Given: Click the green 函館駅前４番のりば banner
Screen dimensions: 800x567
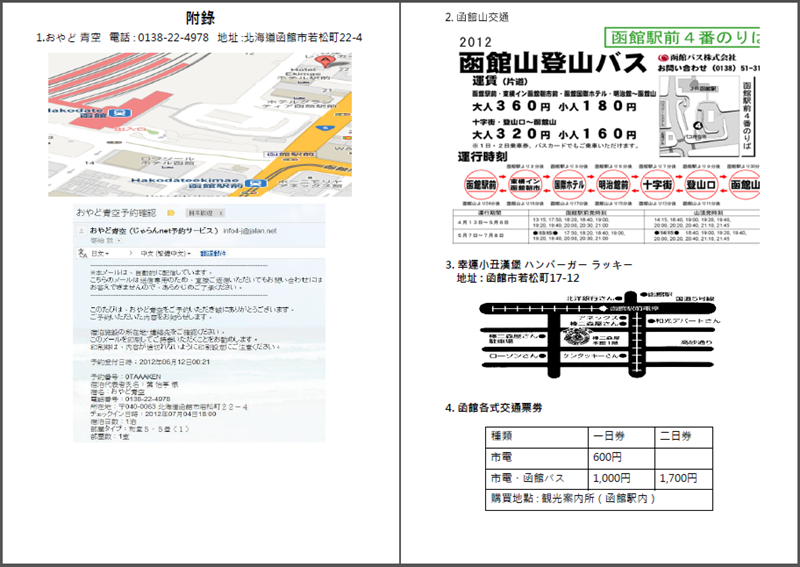Looking at the screenshot, I should [682, 38].
